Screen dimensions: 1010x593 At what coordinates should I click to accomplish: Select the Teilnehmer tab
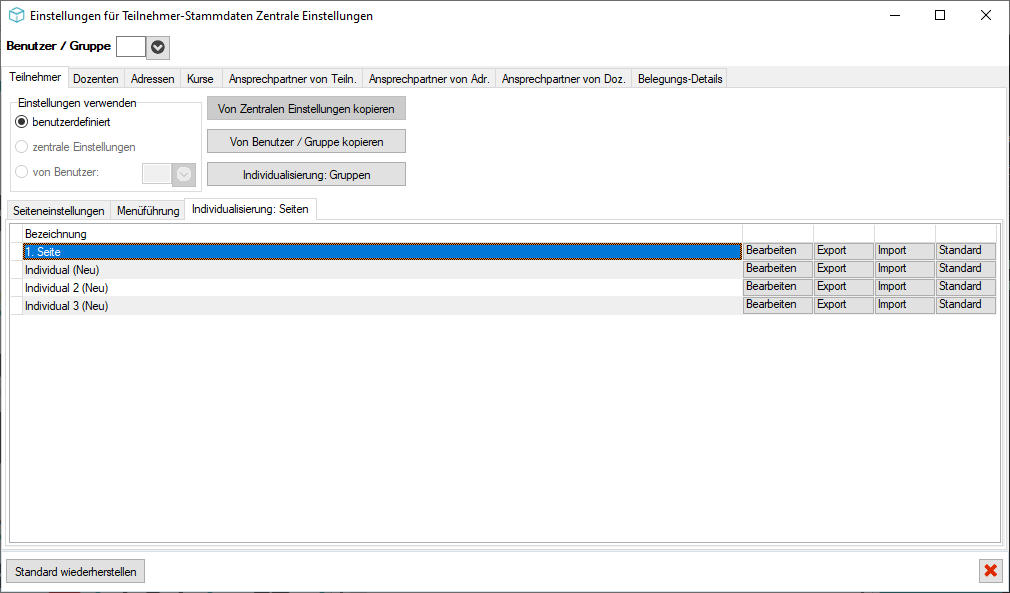tap(35, 77)
